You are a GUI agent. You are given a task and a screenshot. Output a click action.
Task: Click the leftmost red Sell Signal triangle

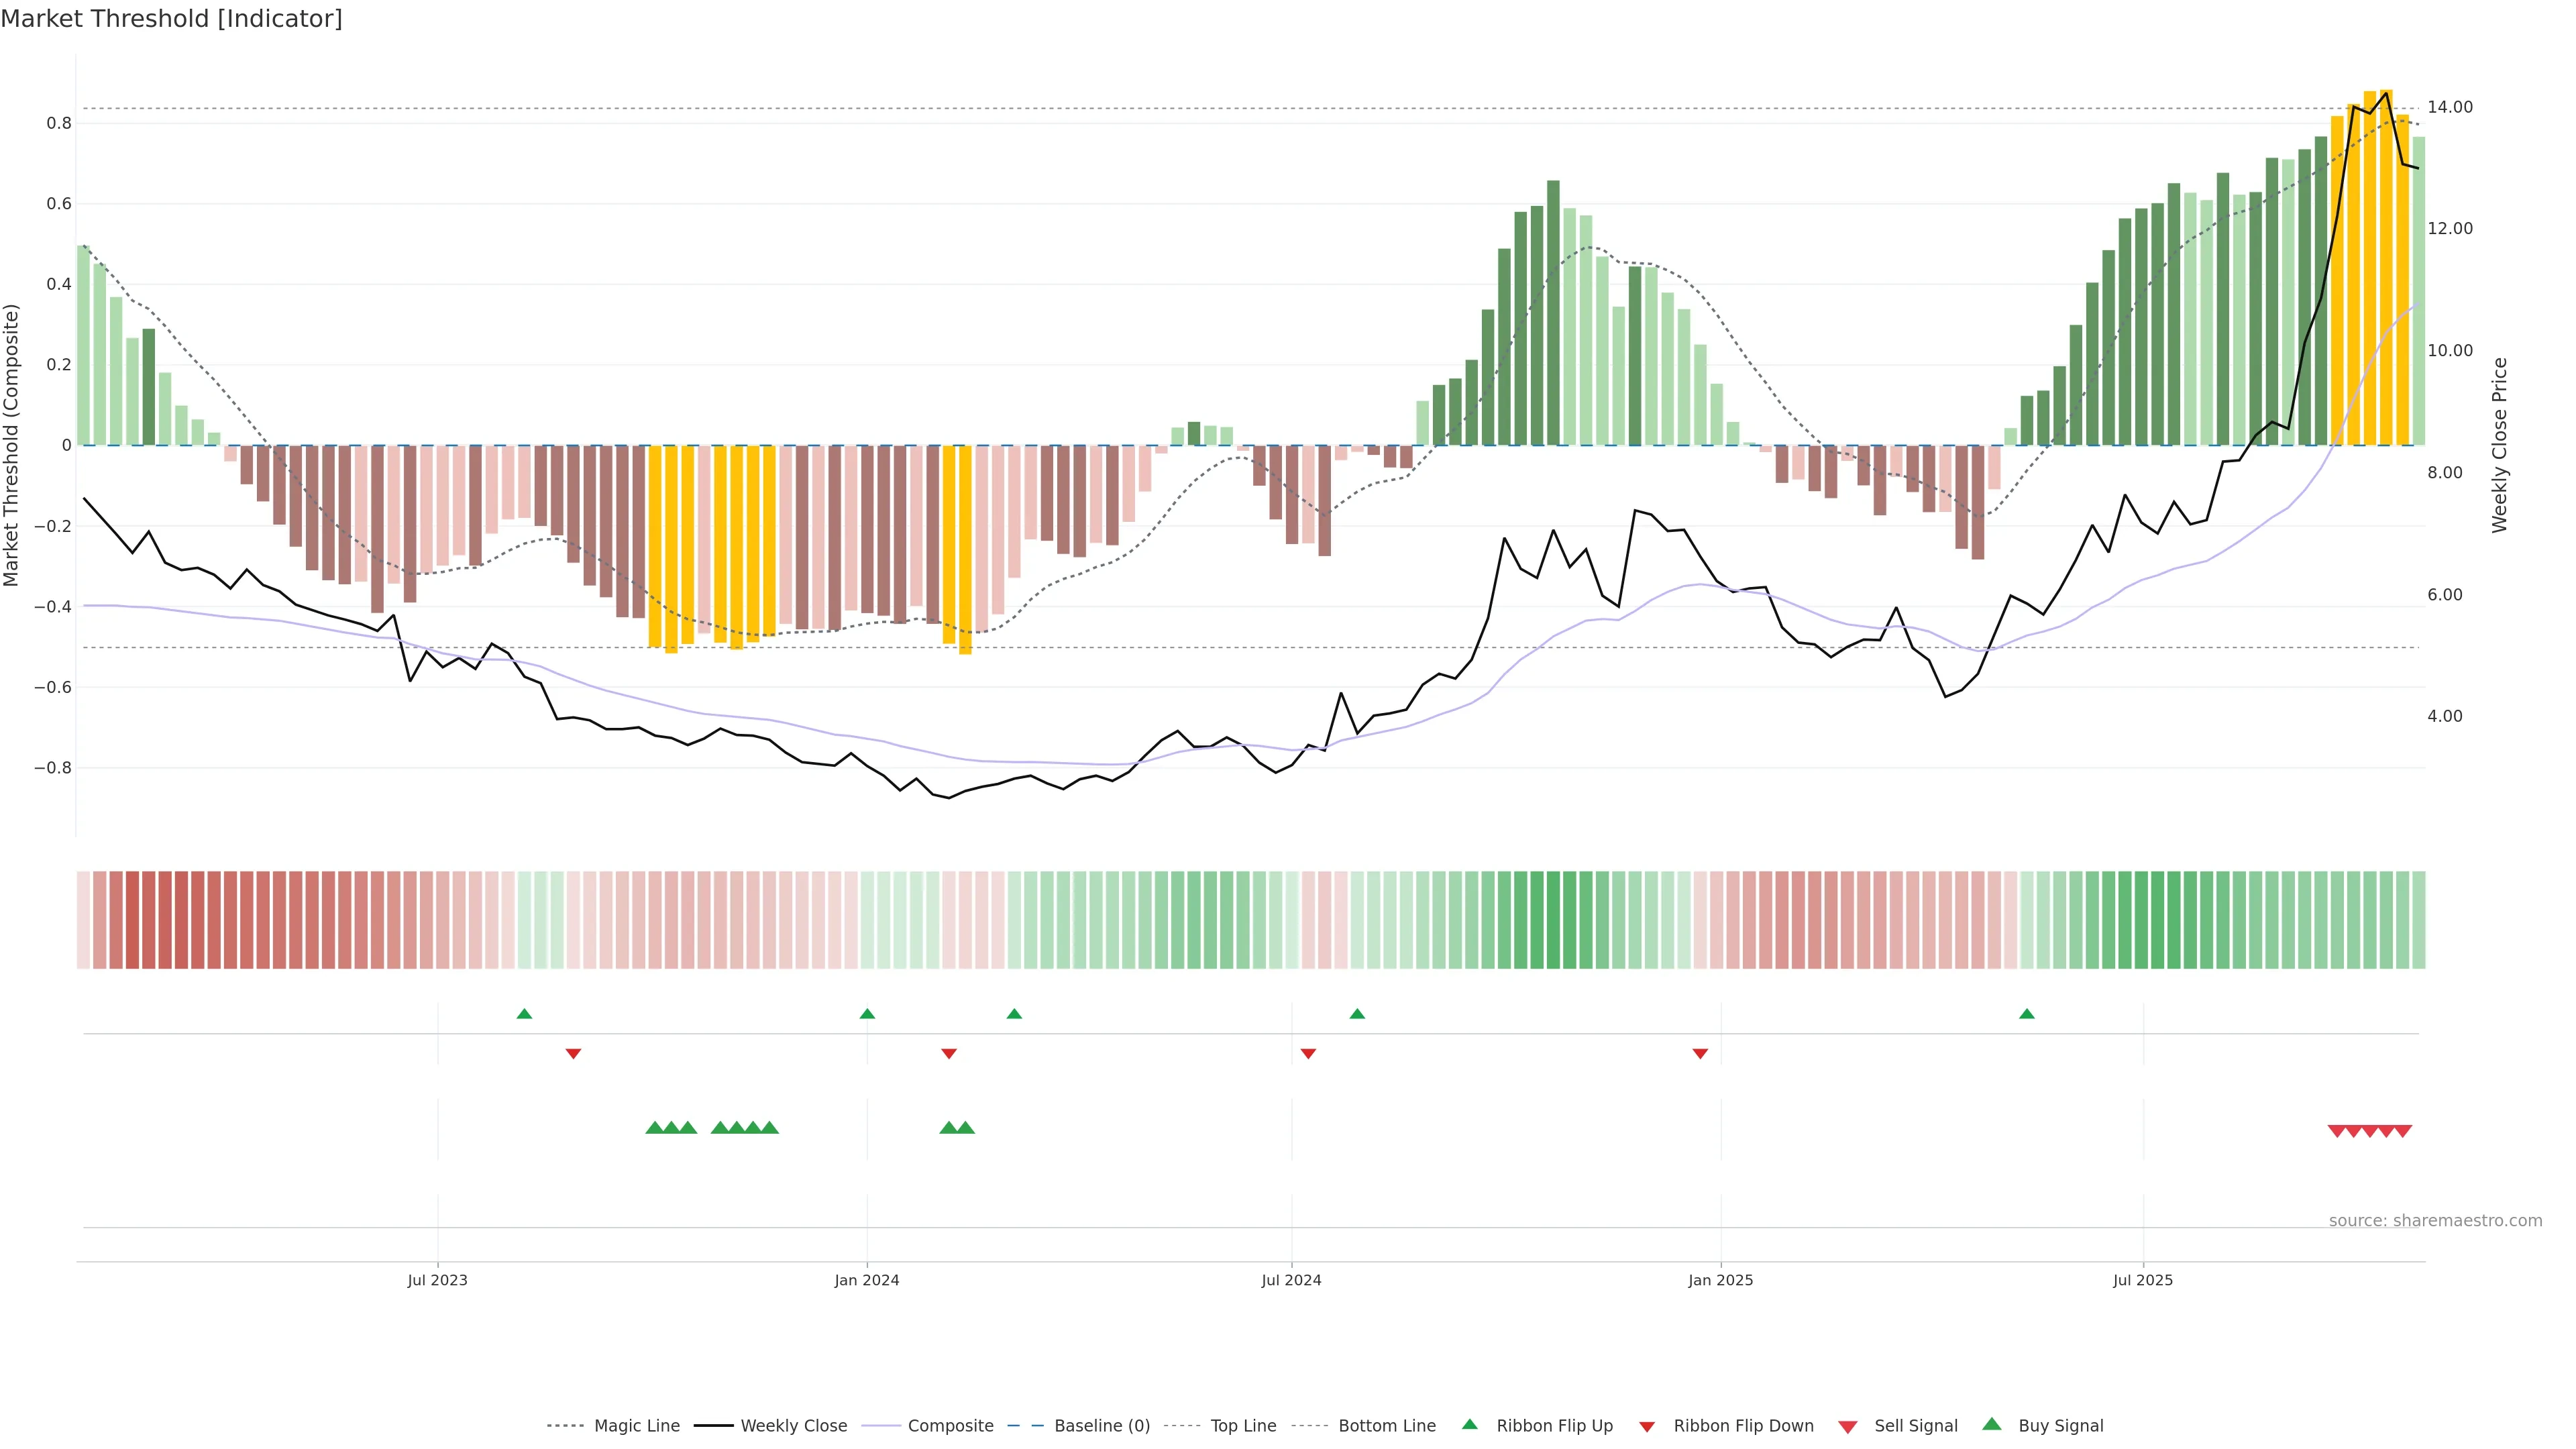pos(2337,1131)
